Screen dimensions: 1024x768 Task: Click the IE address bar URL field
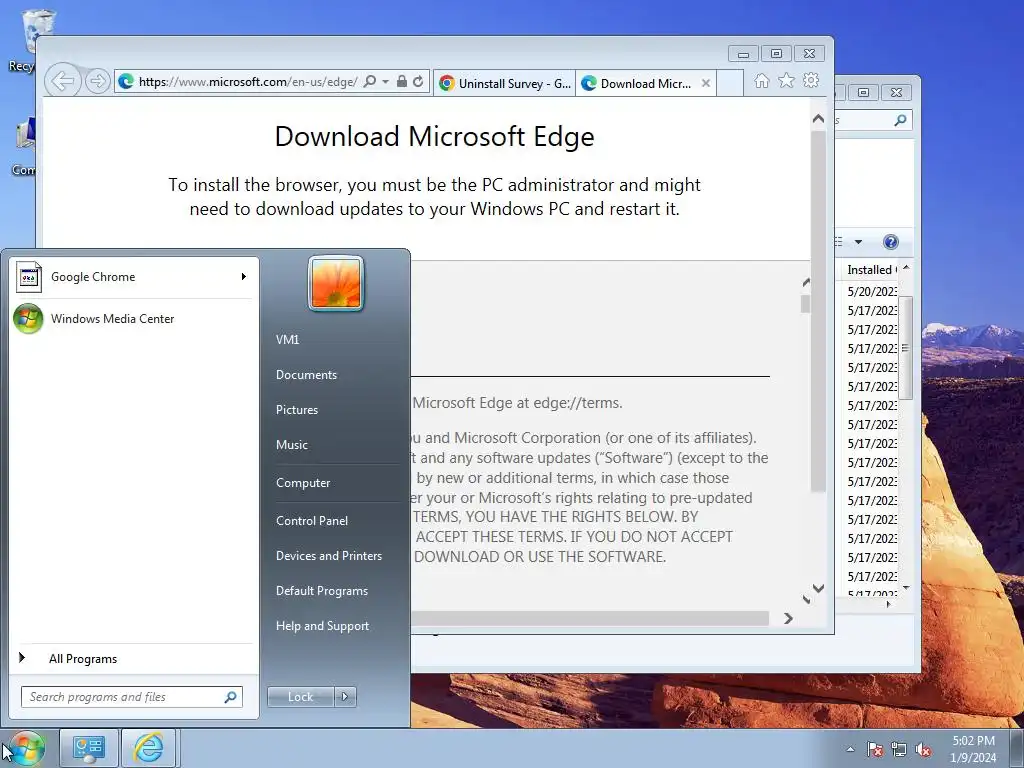[247, 82]
